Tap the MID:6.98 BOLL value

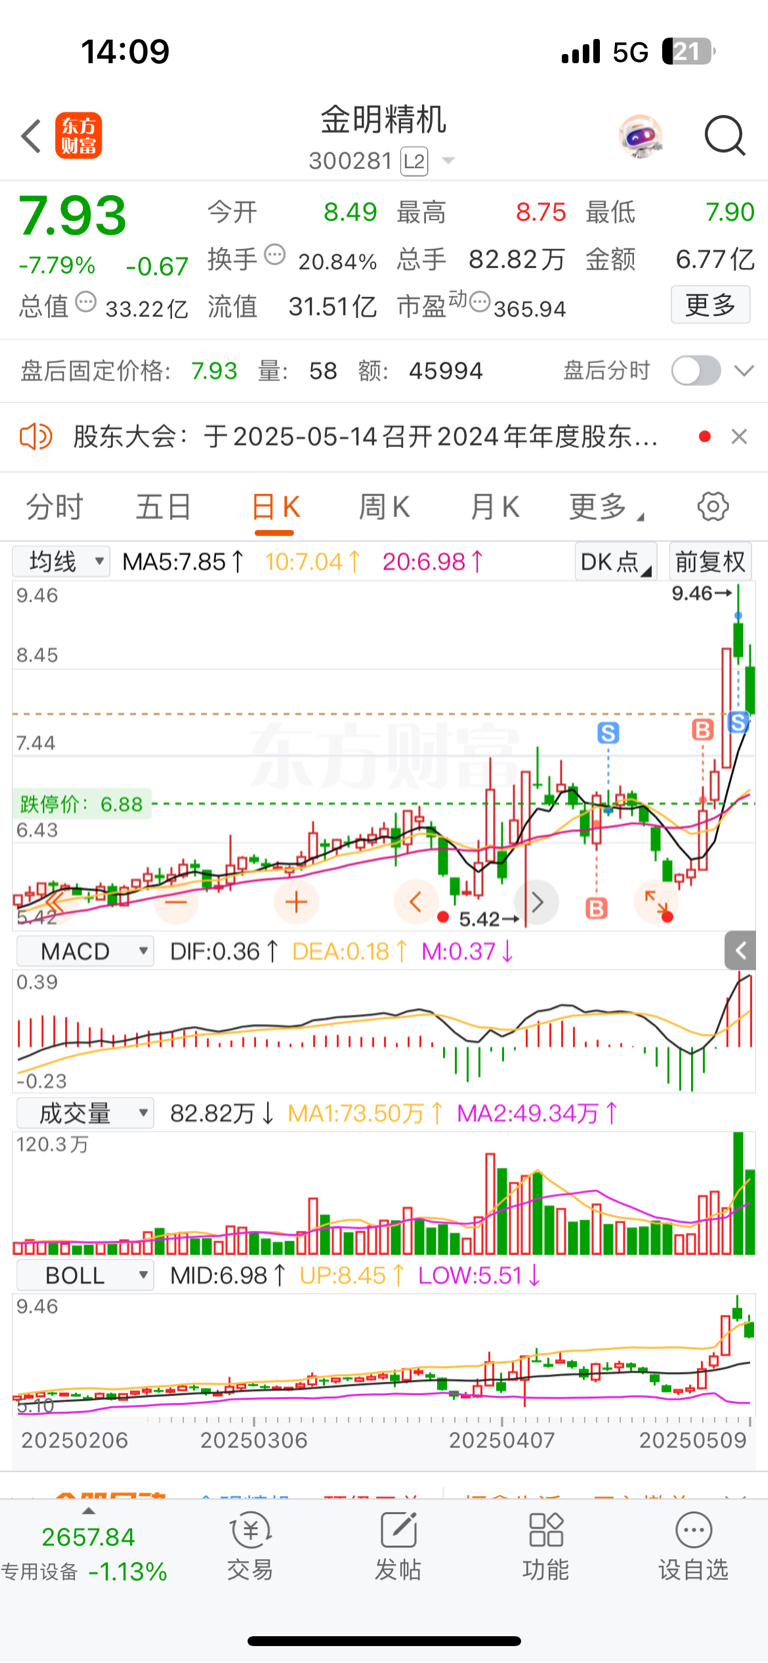(x=229, y=1275)
